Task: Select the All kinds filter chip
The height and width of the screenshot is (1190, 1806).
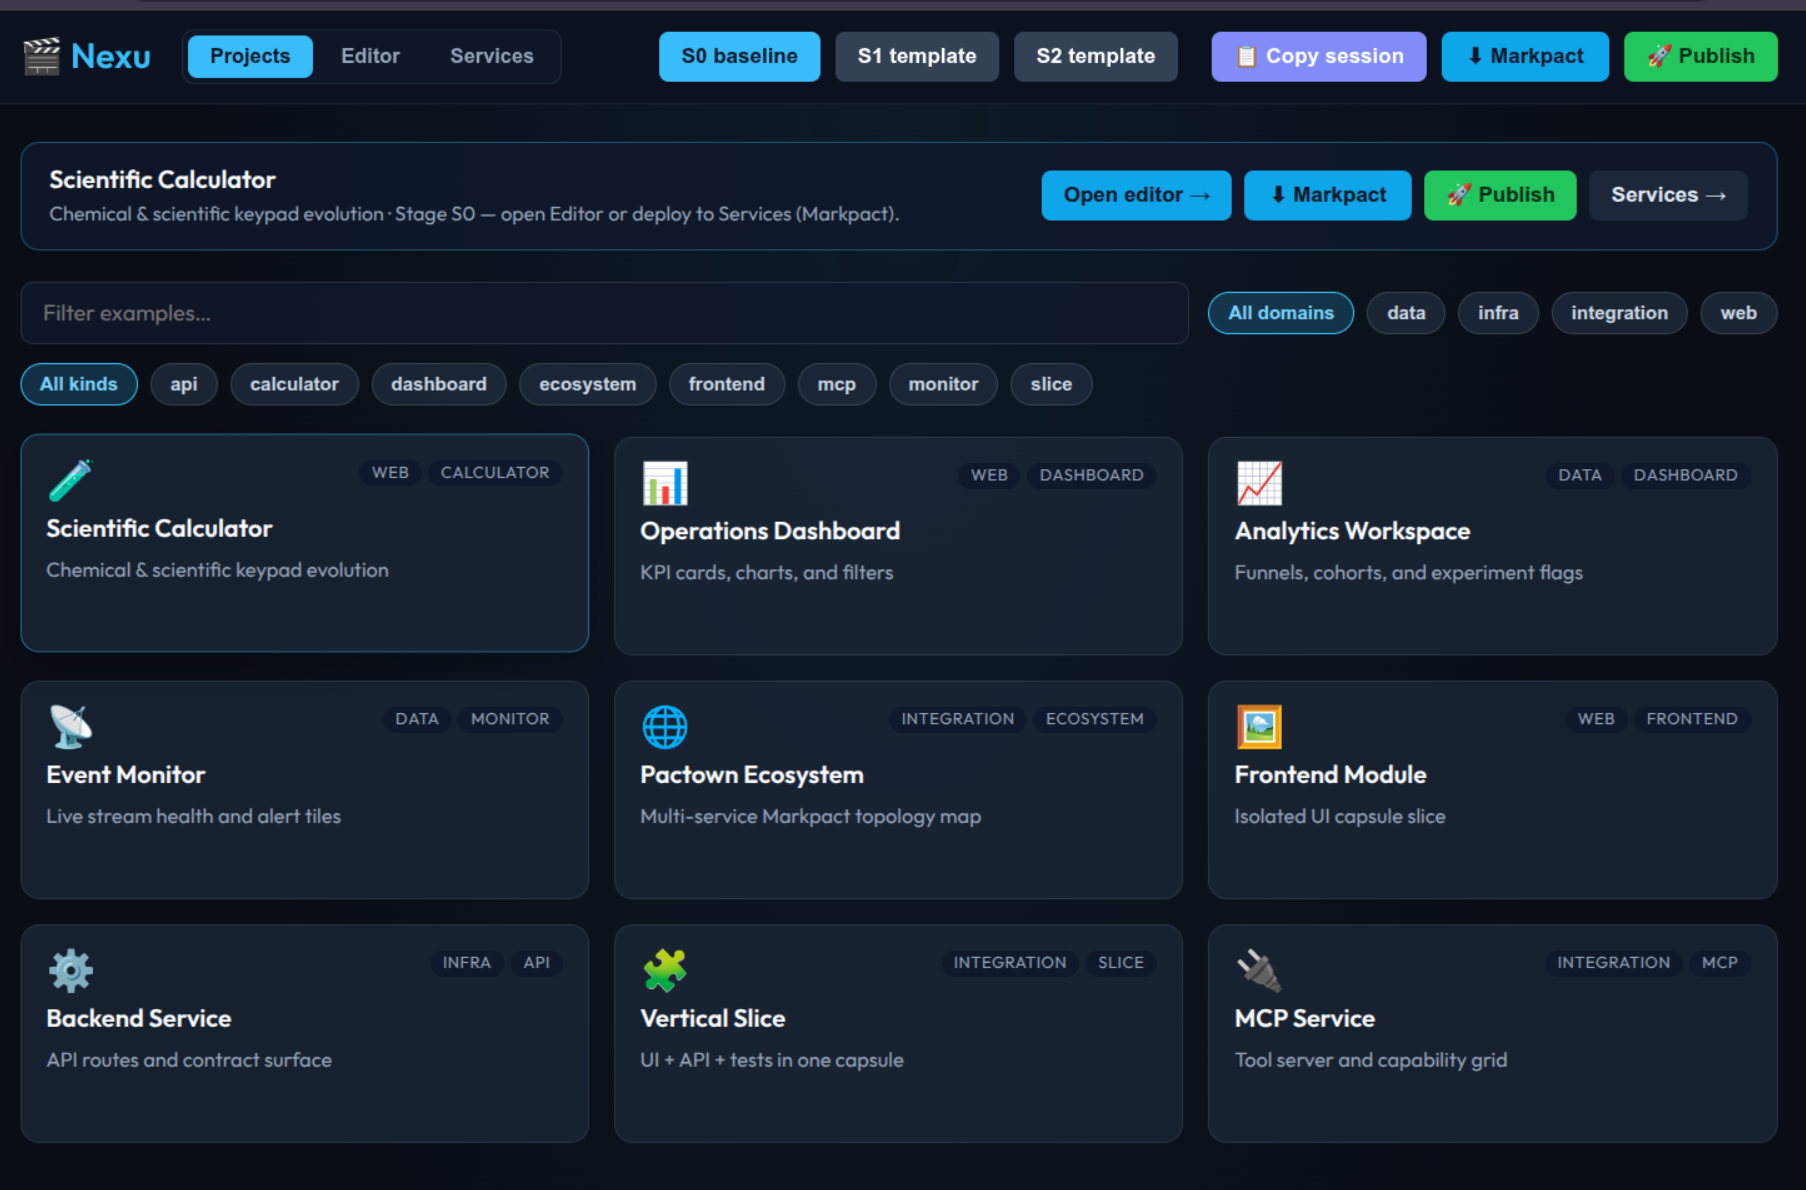Action: (x=79, y=384)
